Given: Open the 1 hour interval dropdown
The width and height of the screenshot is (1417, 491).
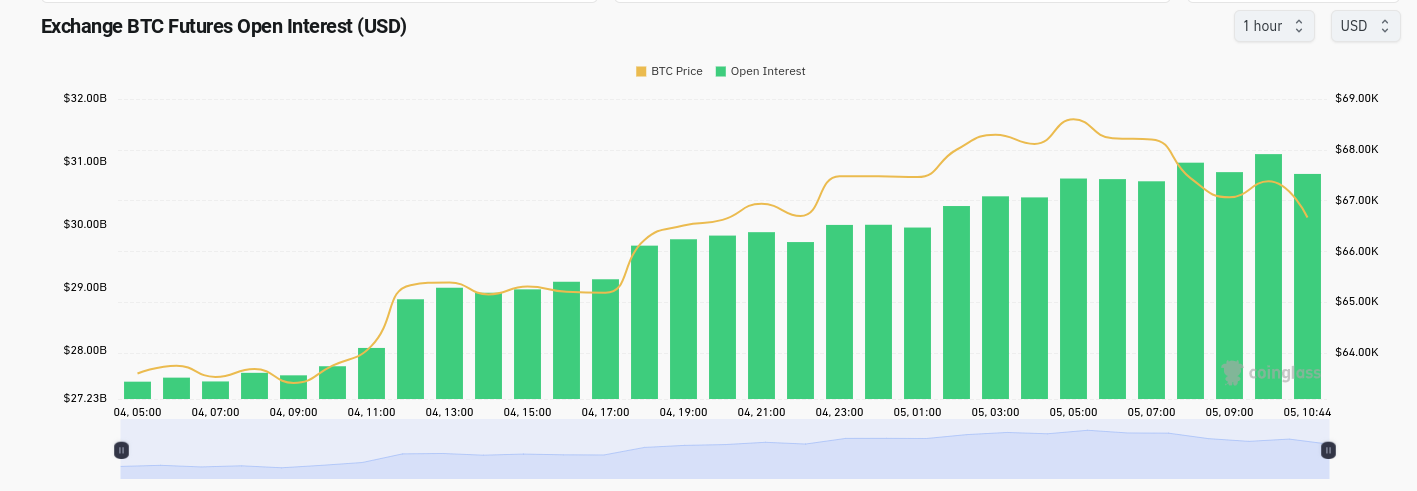Looking at the screenshot, I should coord(1274,26).
